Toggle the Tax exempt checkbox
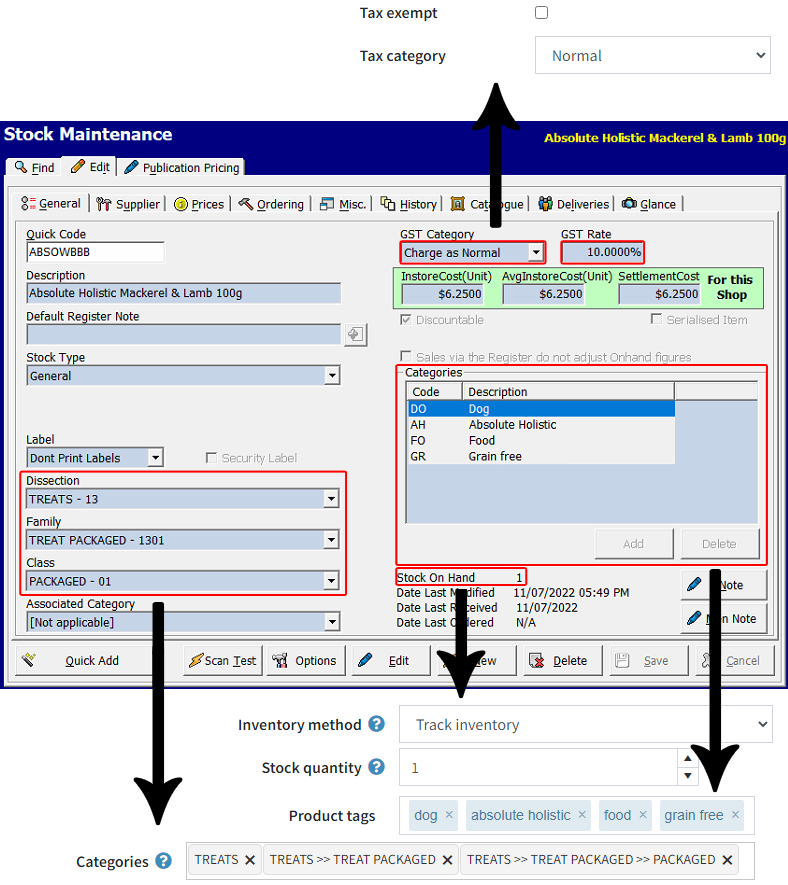The width and height of the screenshot is (788, 885). point(542,13)
